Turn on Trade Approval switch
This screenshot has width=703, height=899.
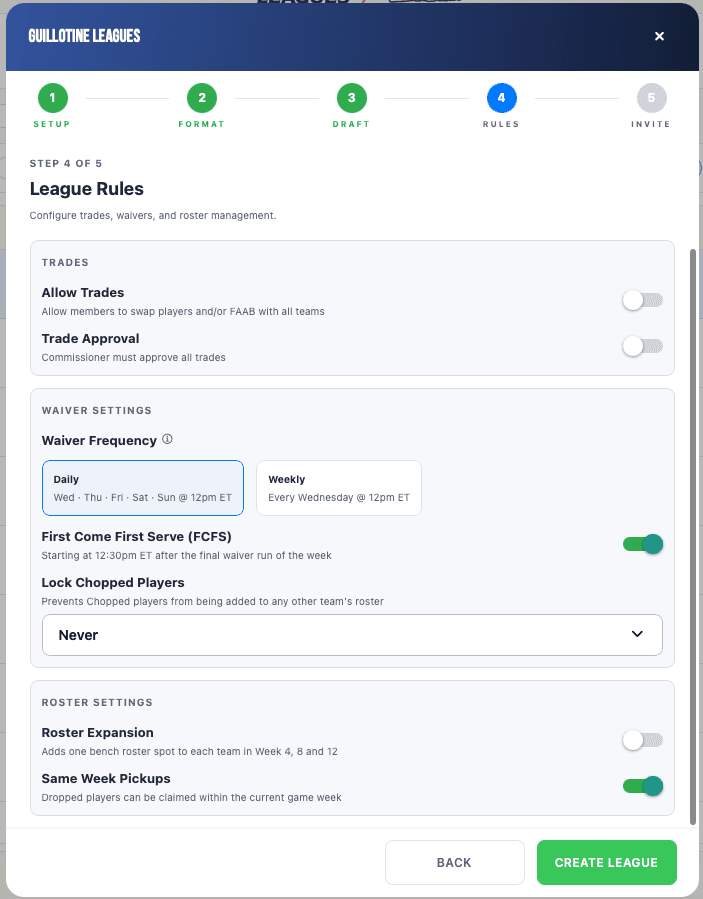coord(643,346)
